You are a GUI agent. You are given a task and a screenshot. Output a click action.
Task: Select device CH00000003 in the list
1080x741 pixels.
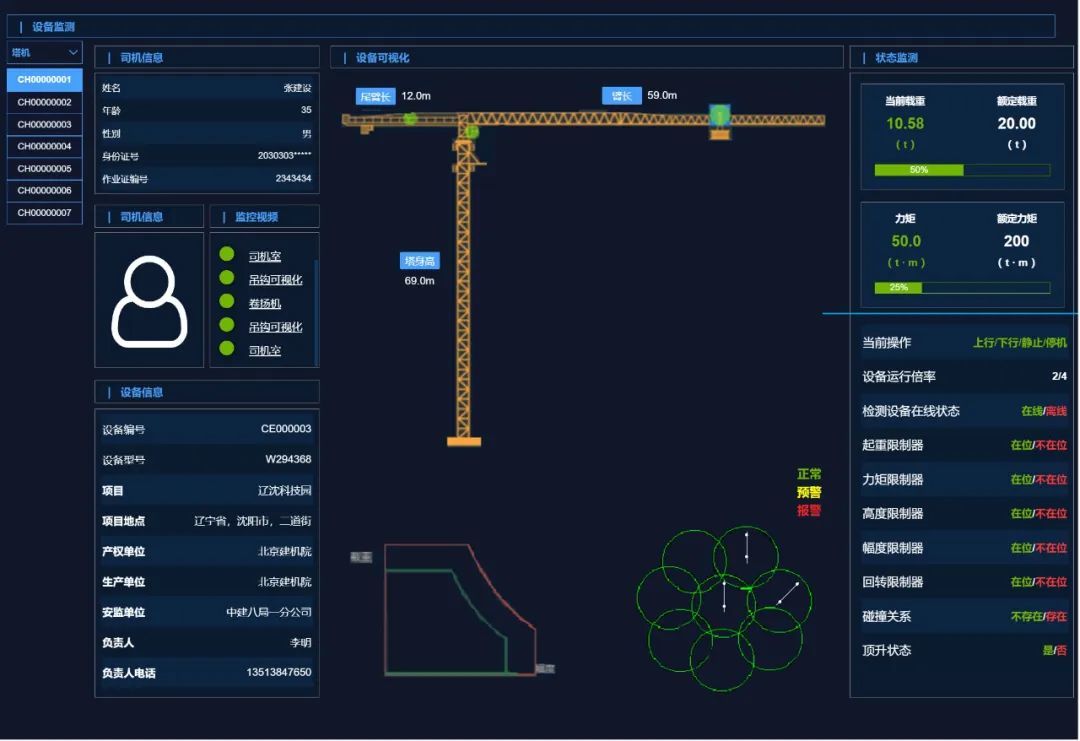(x=44, y=125)
